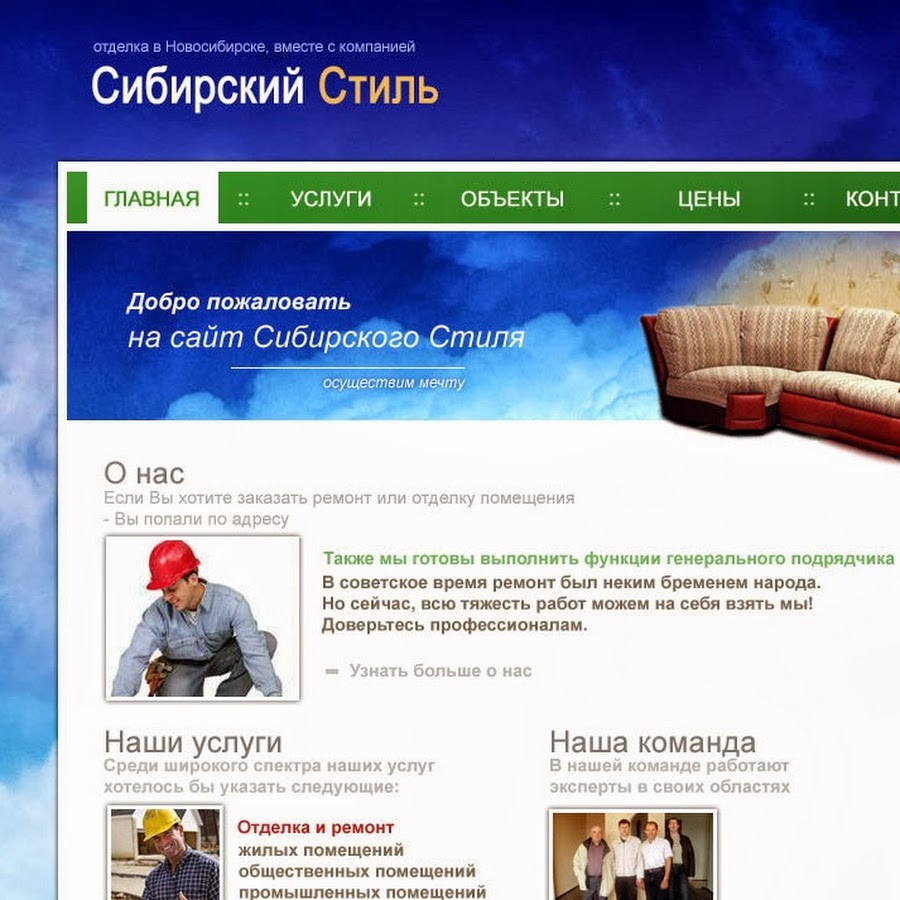Click the dash icon before Узнать больше
Screen dimensions: 900x900
[x=332, y=672]
